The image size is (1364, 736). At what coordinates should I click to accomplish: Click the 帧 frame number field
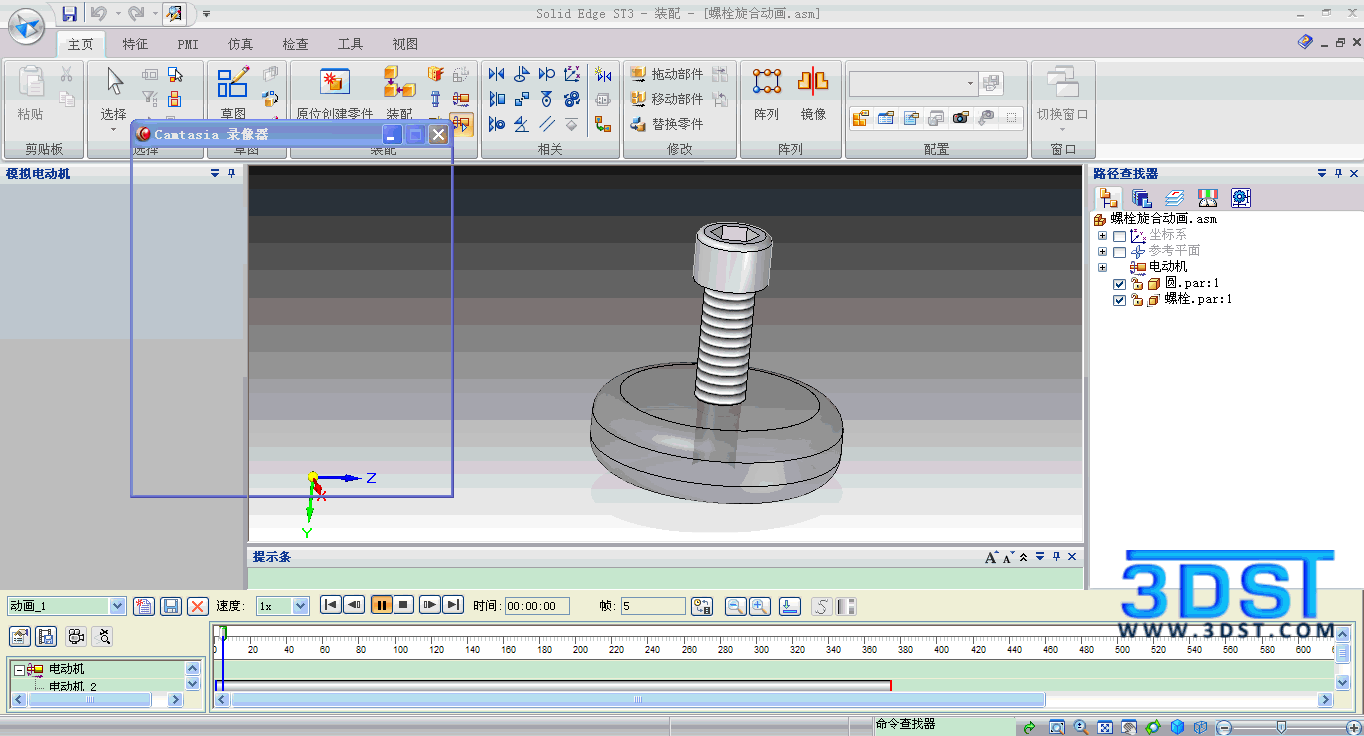tap(653, 606)
